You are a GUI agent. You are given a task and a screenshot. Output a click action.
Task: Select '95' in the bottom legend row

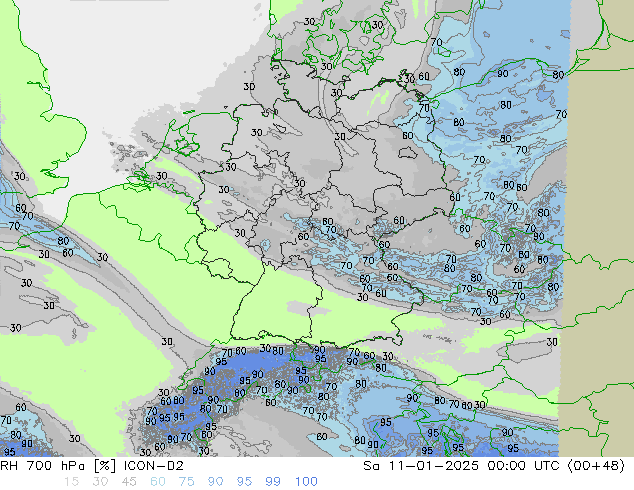(244, 482)
